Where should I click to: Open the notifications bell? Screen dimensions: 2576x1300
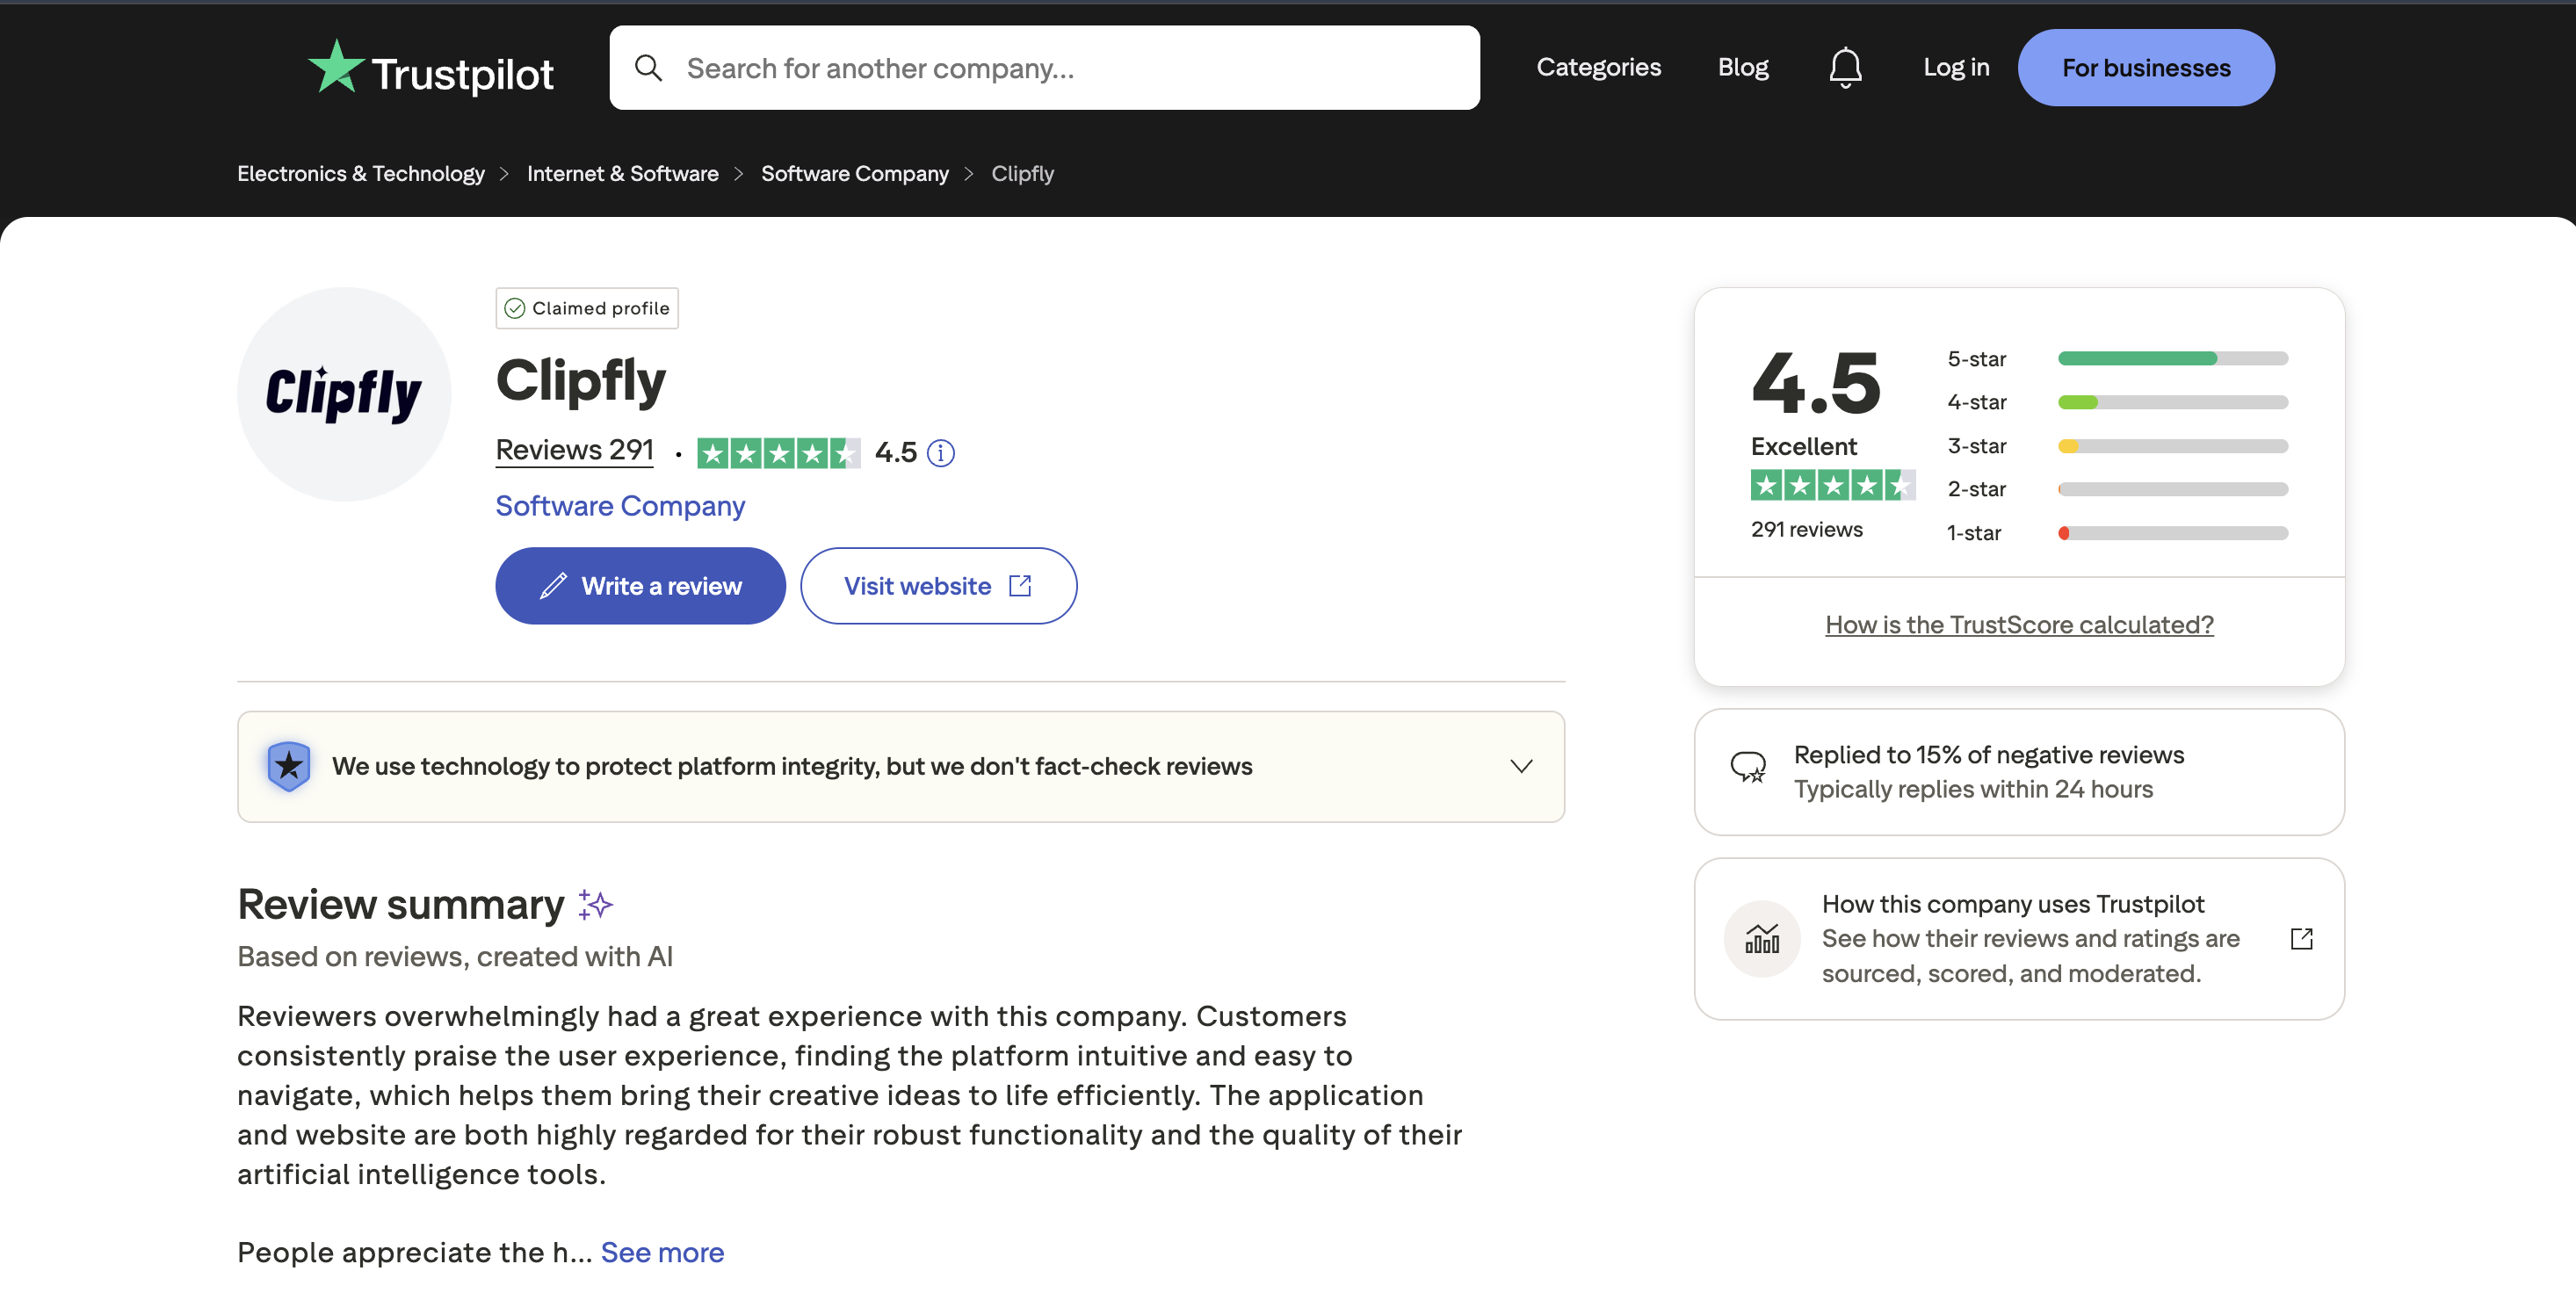[x=1845, y=67]
